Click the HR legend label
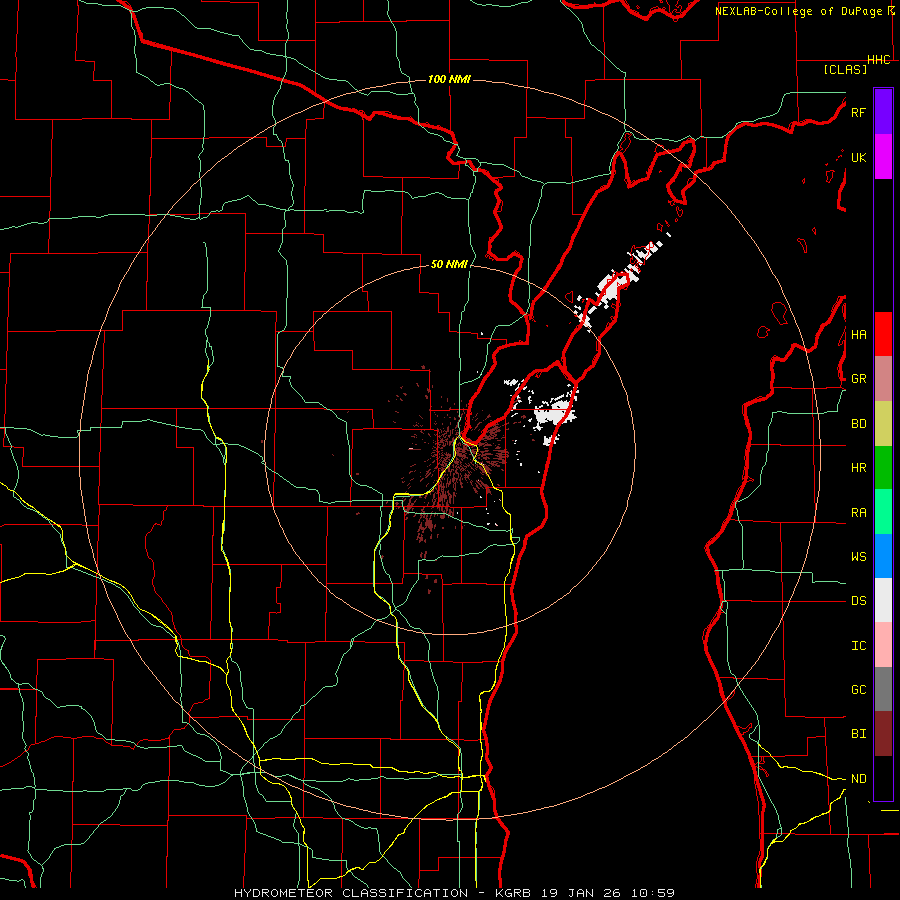The width and height of the screenshot is (900, 900). click(x=858, y=468)
